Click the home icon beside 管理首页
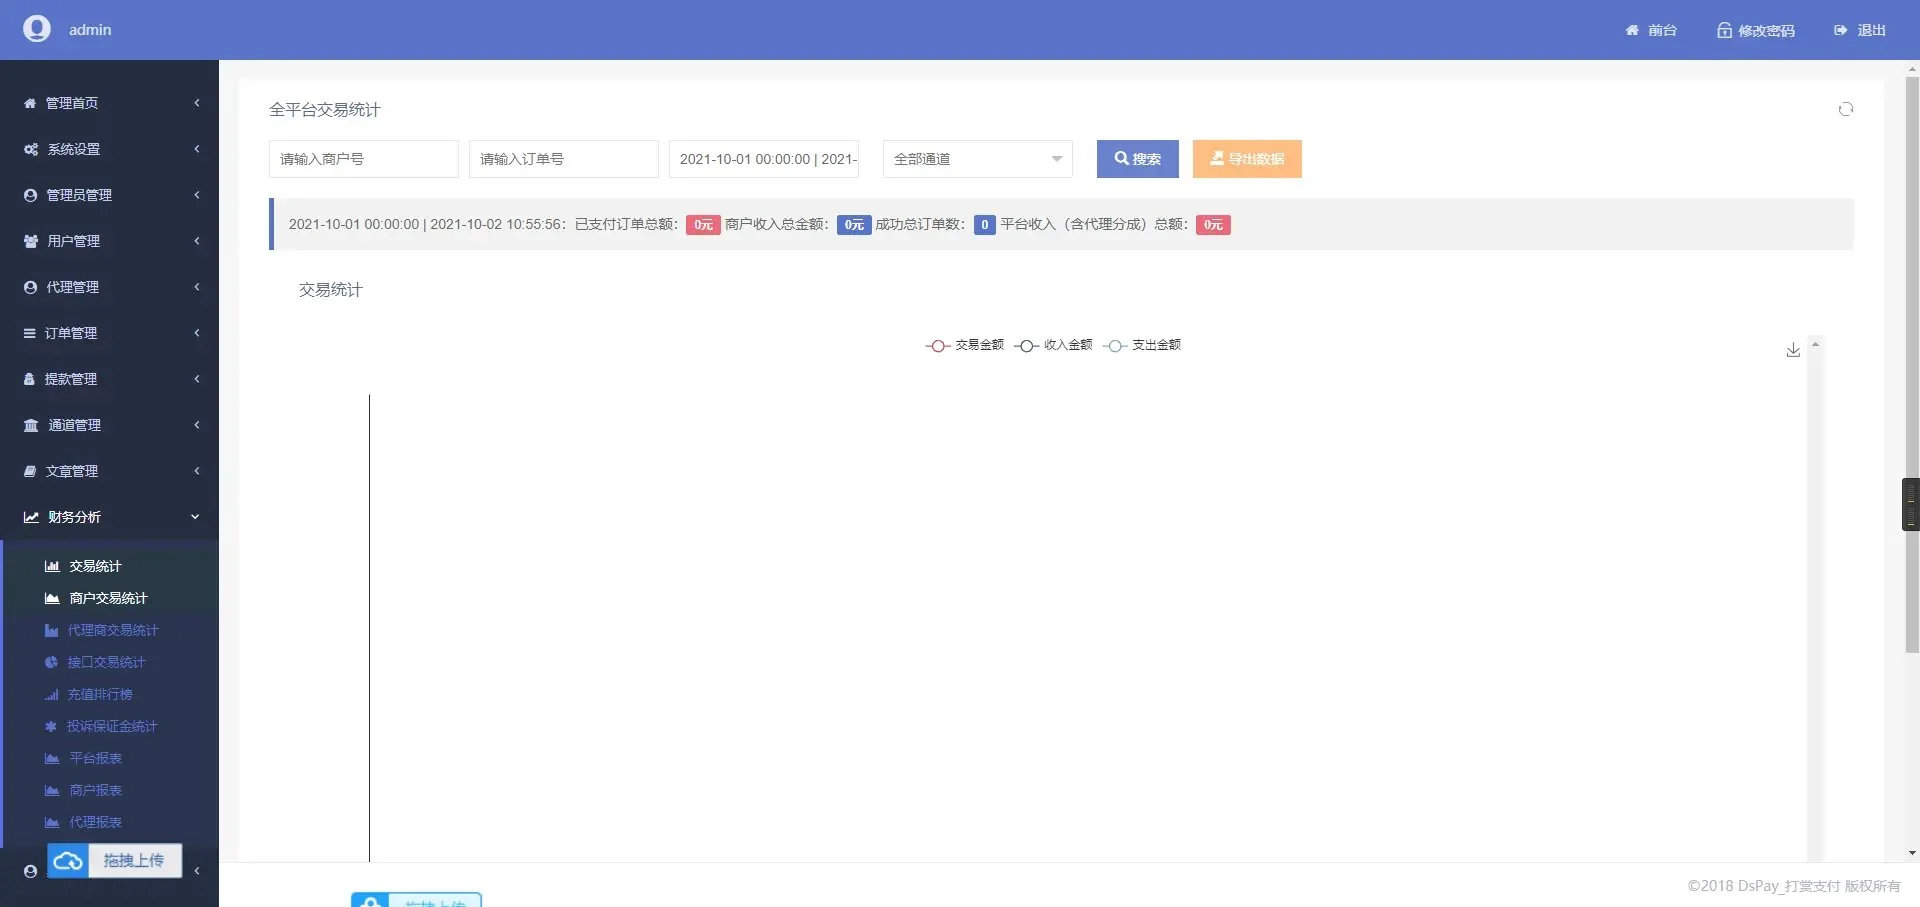The height and width of the screenshot is (907, 1920). pyautogui.click(x=30, y=103)
